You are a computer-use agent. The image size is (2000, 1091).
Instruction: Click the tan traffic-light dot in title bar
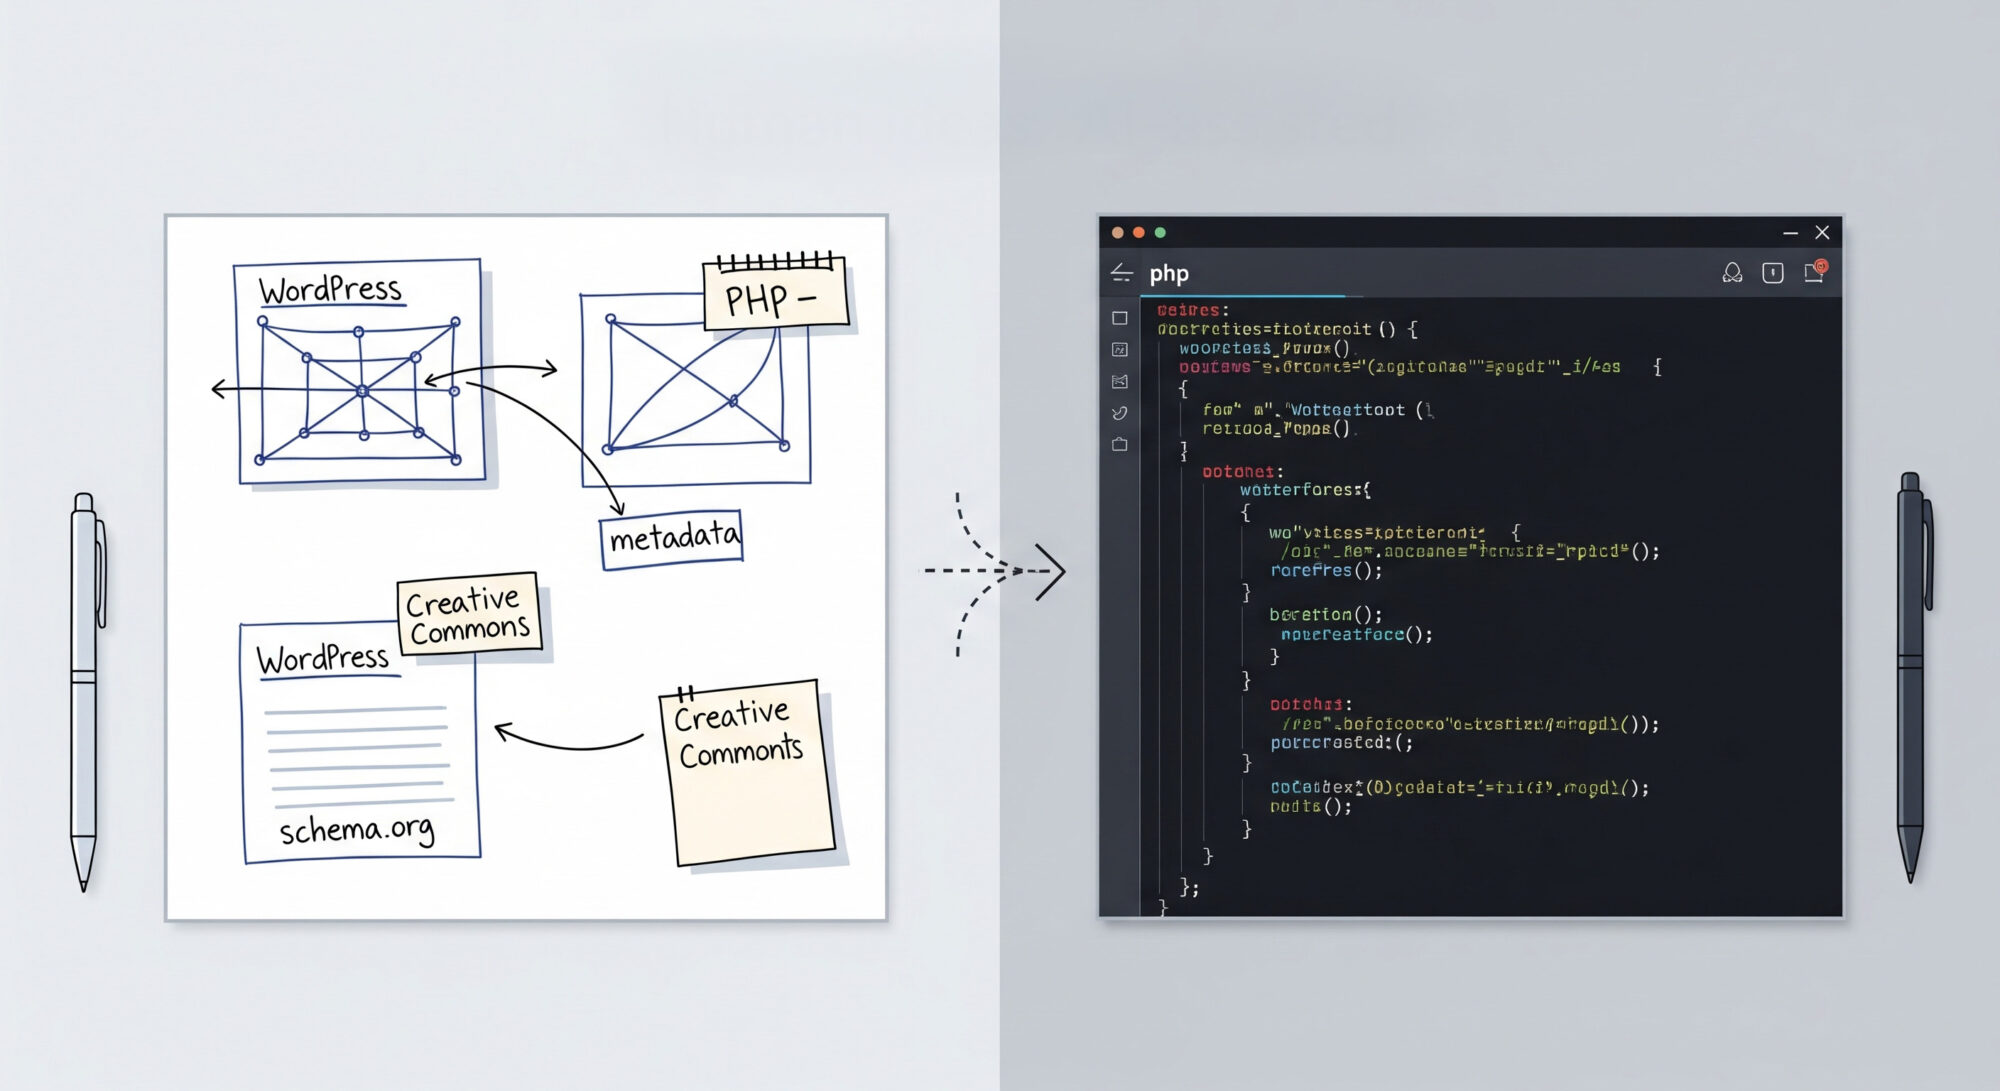point(1117,233)
